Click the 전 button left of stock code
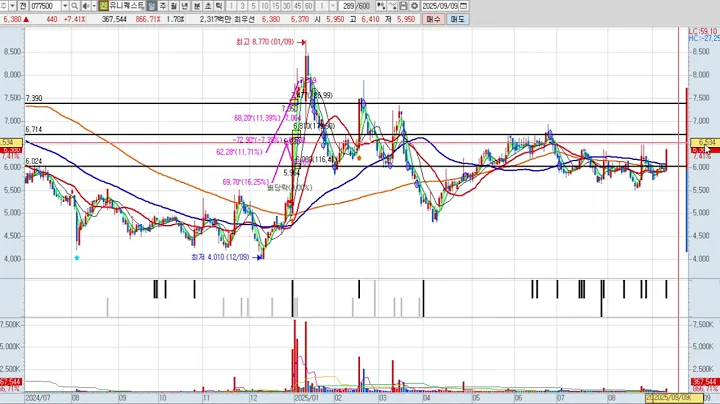 (x=23, y=6)
